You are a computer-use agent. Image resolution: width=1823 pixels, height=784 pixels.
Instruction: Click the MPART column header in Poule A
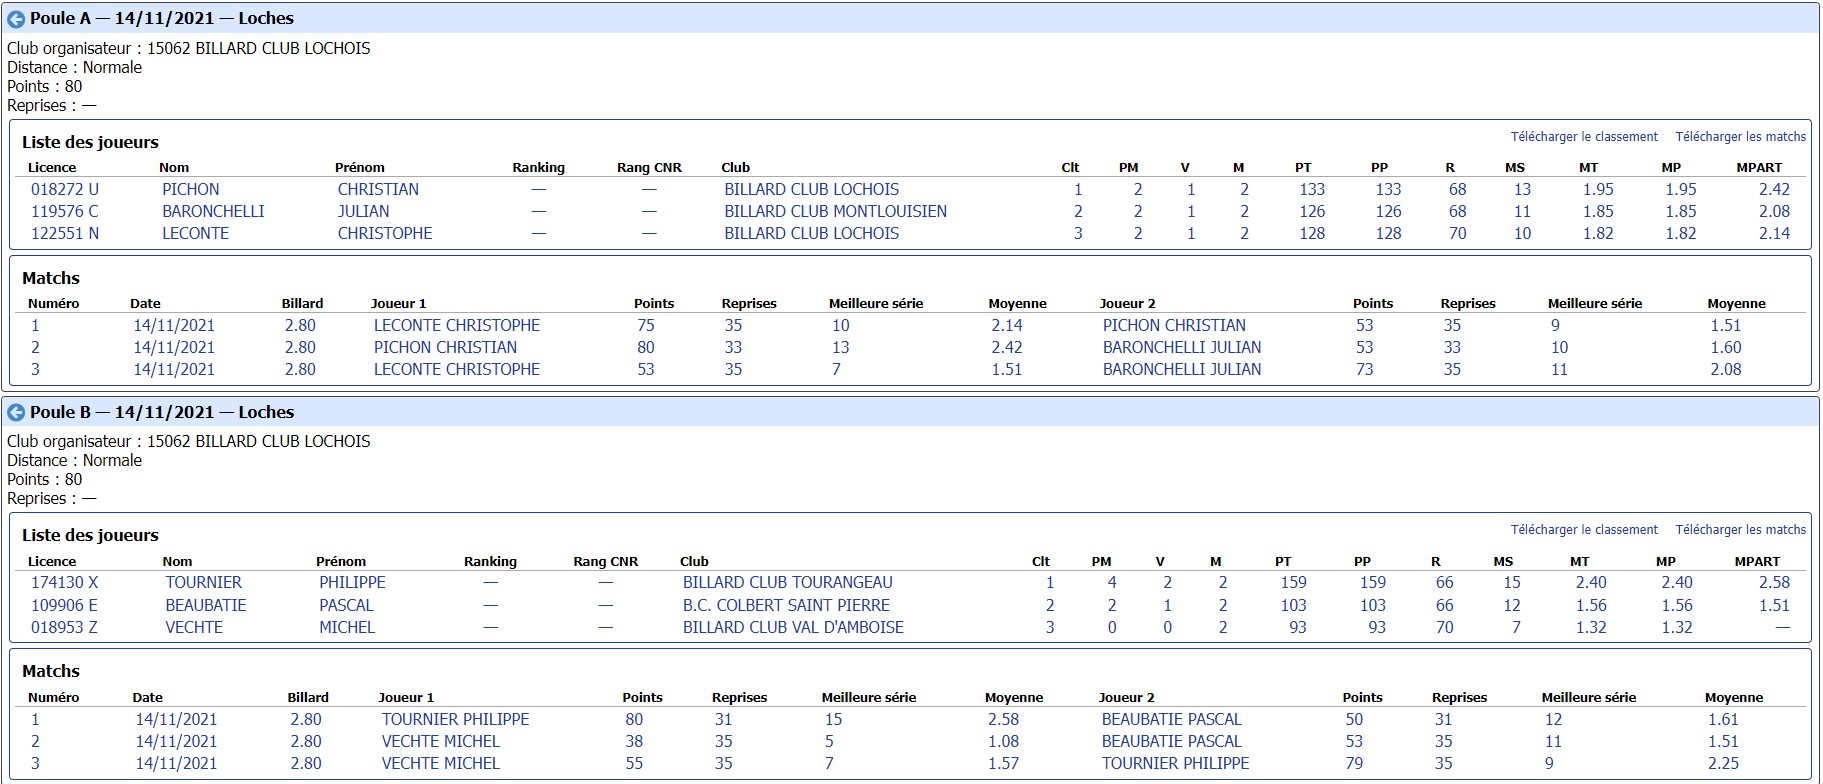(x=1759, y=168)
